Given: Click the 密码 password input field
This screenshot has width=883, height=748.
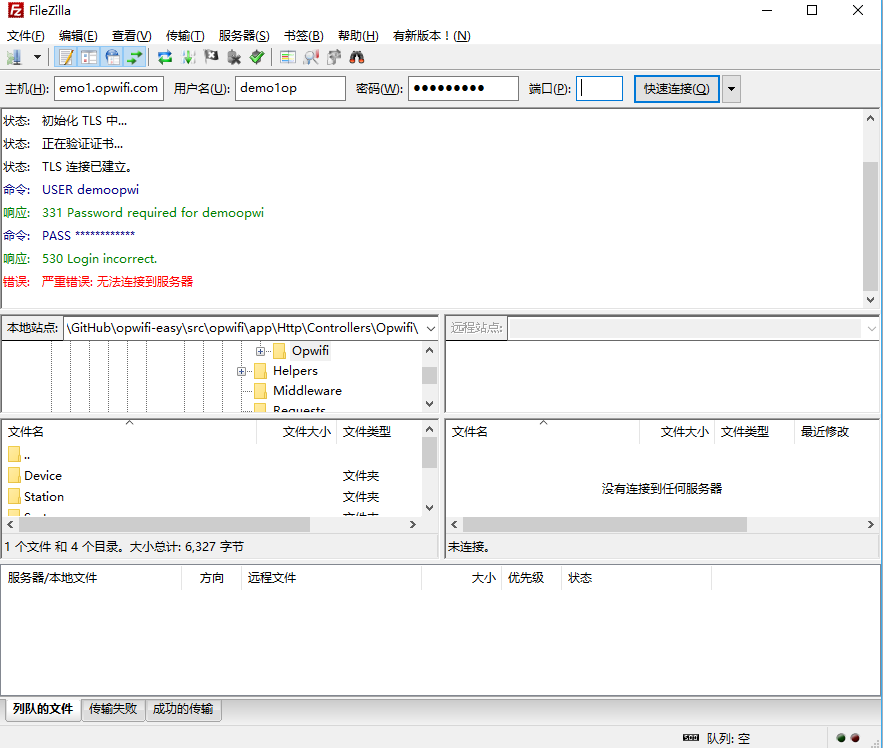Looking at the screenshot, I should pos(463,88).
